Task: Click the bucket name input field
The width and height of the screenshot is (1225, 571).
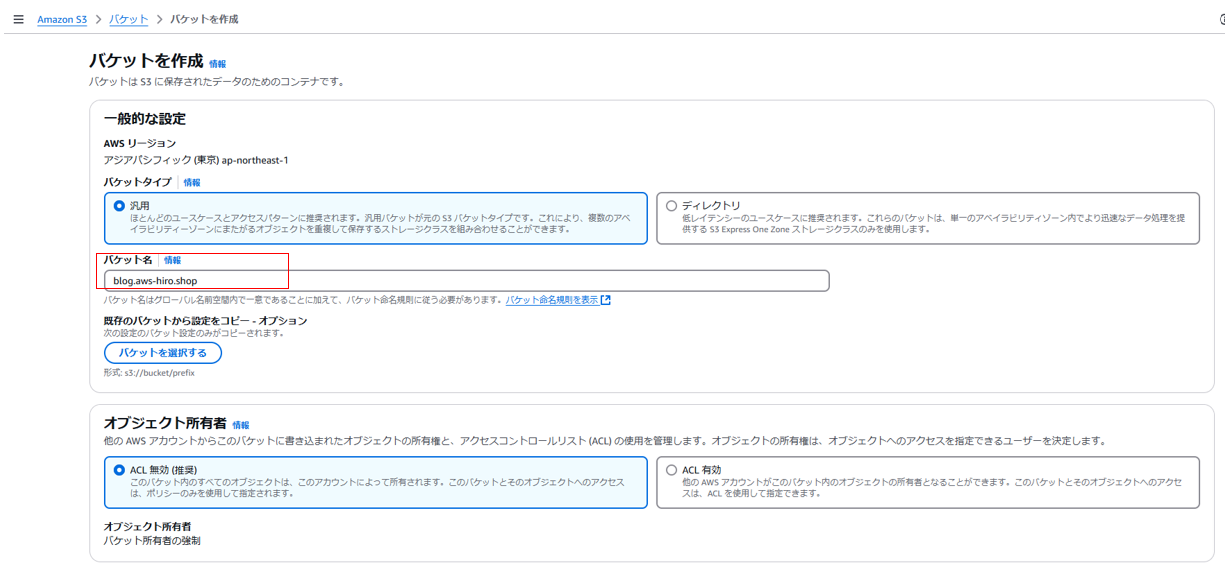Action: coord(467,281)
